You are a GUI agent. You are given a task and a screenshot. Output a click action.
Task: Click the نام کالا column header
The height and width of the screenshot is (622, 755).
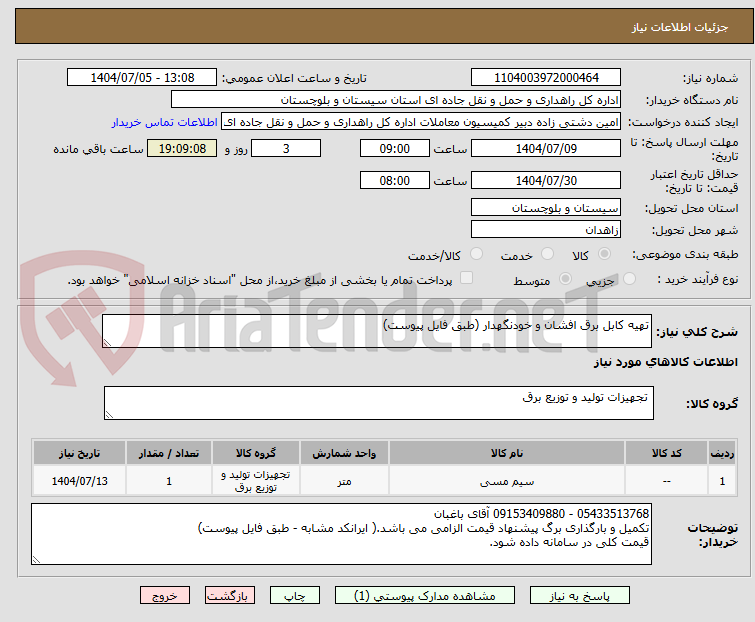[x=507, y=453]
